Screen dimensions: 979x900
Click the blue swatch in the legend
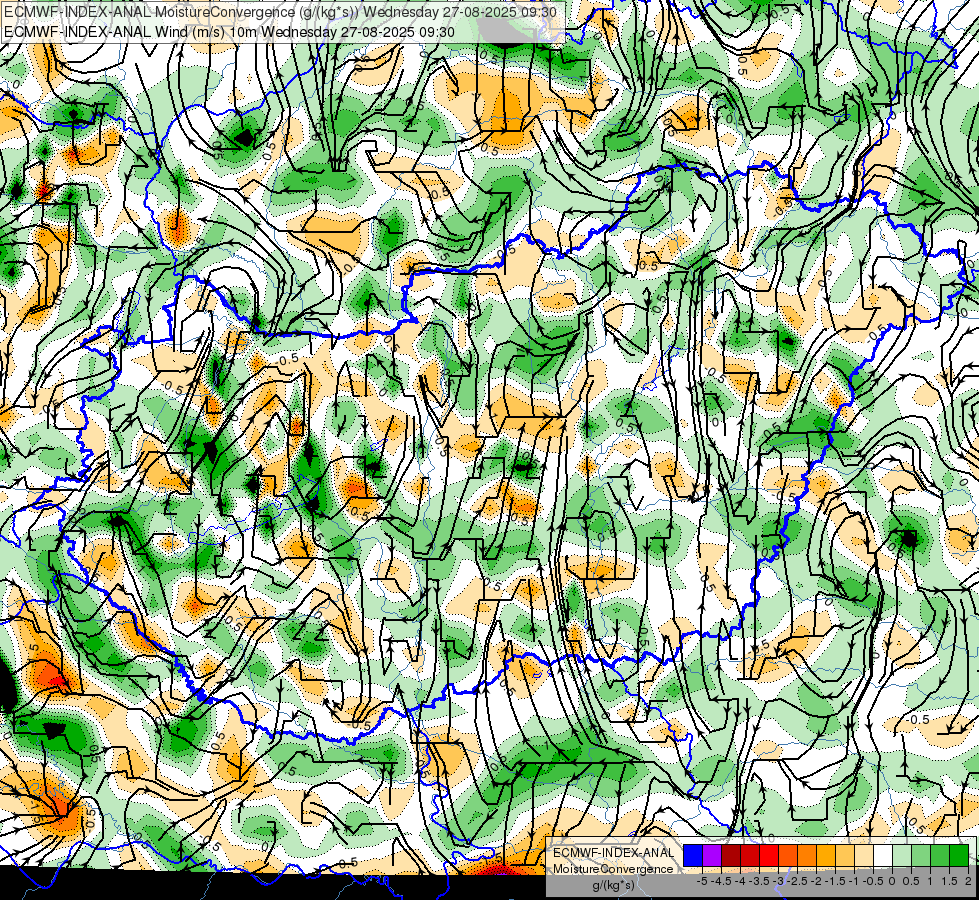tap(693, 855)
